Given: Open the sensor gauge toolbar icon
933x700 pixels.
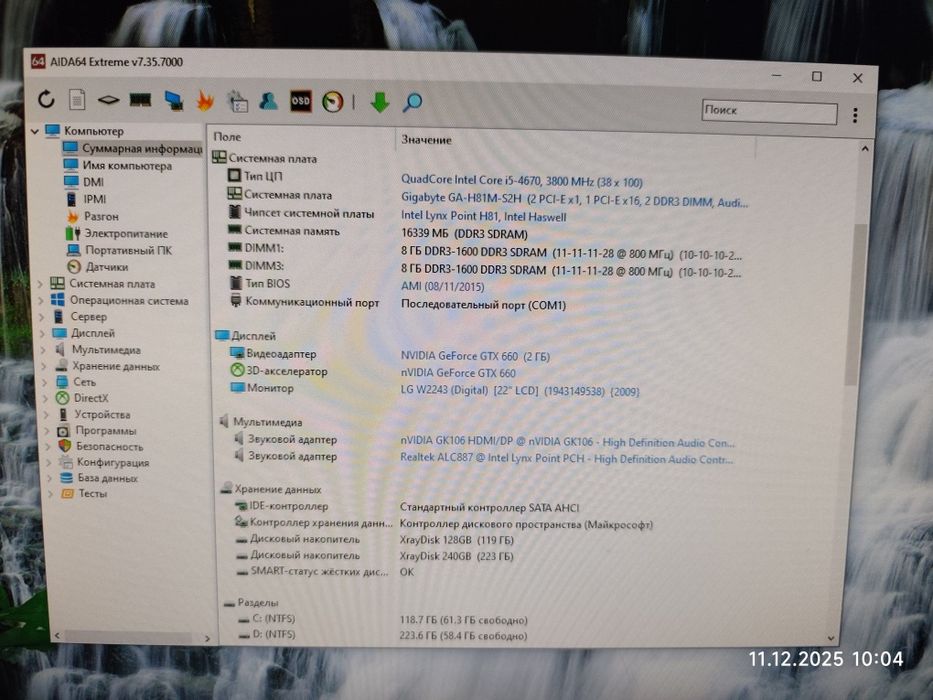Looking at the screenshot, I should [333, 102].
